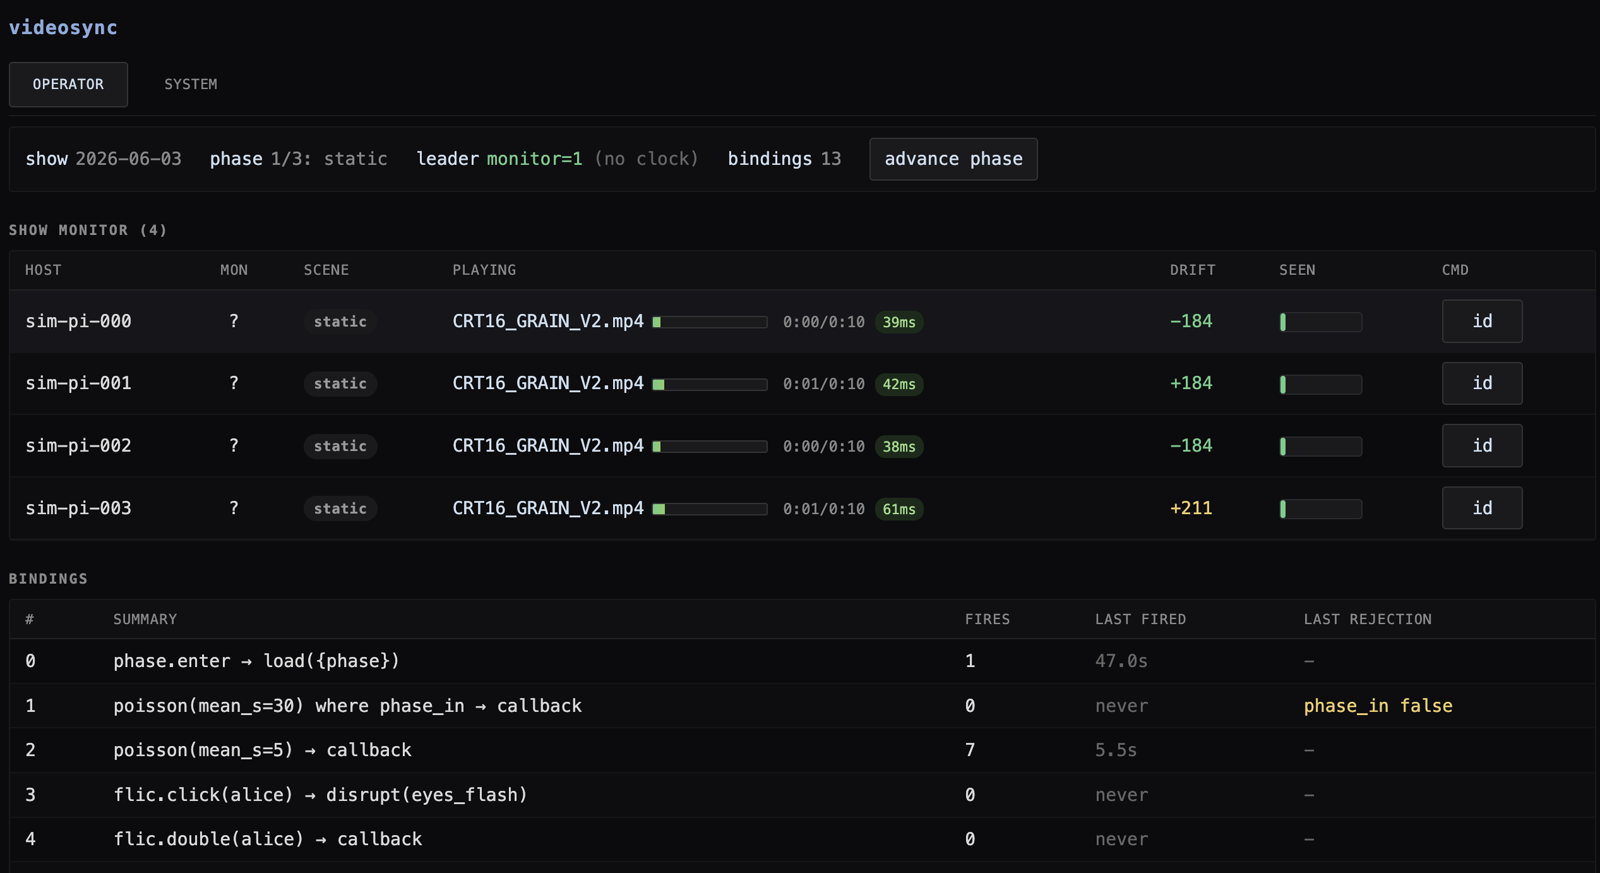
Task: Select host sim-pi-001
Action: tap(78, 383)
